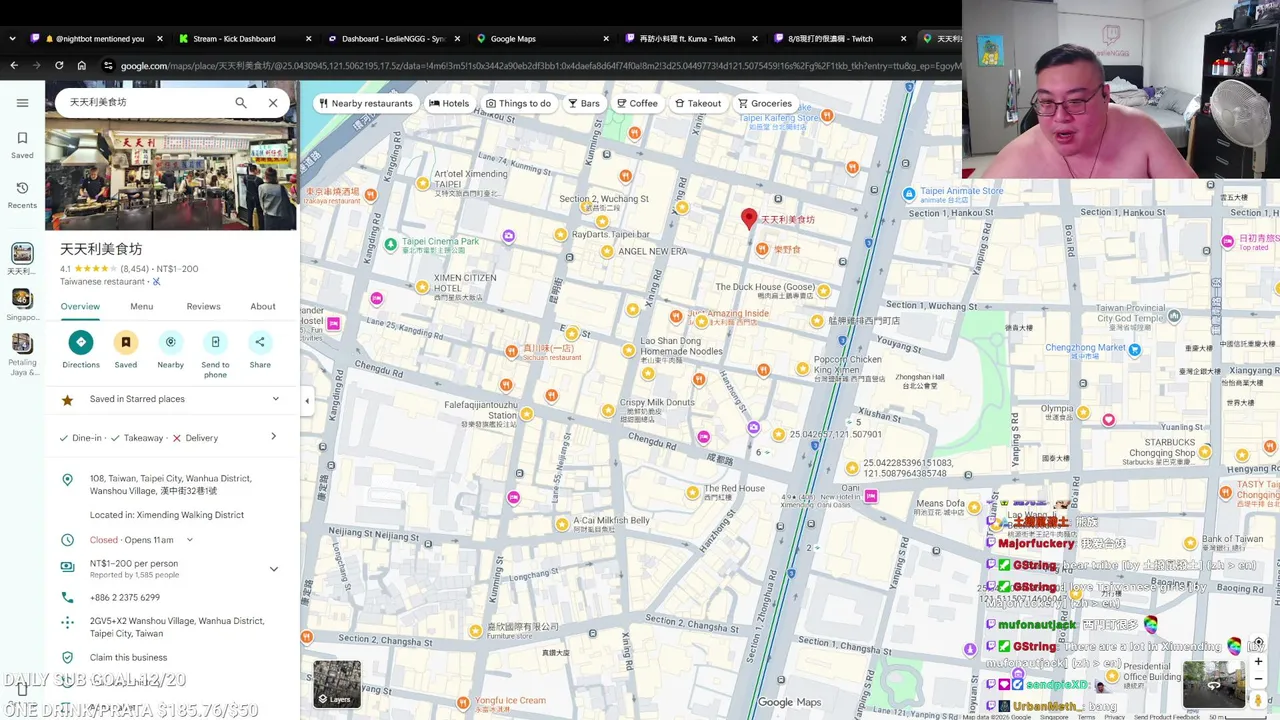Click the Privacy footer link
Viewport: 1280px width, 720px height.
[x=1113, y=717]
